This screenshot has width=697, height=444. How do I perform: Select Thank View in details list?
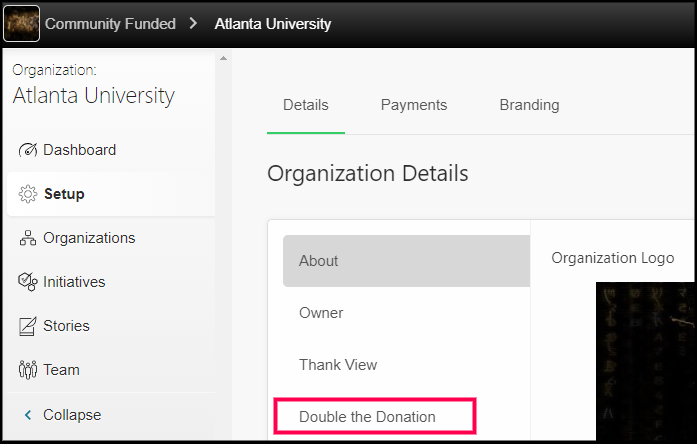[x=338, y=365]
